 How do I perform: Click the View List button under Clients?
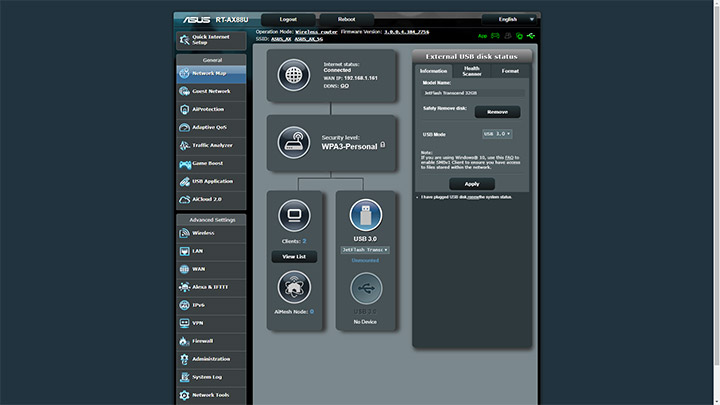click(x=294, y=257)
